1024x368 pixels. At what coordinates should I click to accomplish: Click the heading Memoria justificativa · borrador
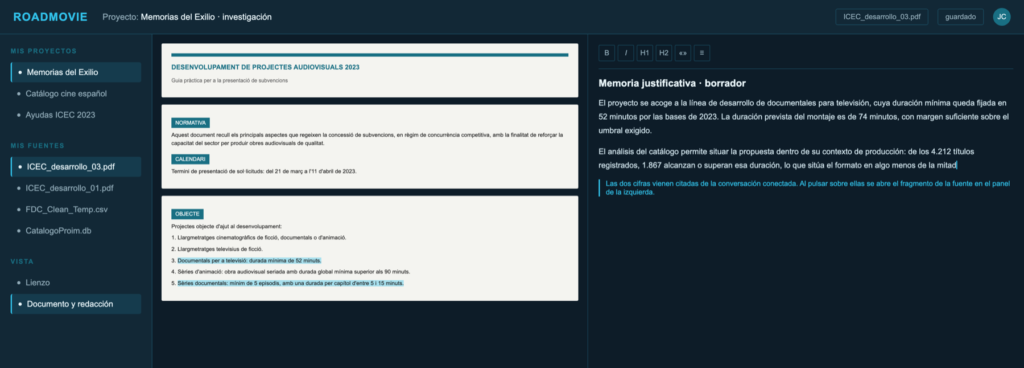coord(672,84)
